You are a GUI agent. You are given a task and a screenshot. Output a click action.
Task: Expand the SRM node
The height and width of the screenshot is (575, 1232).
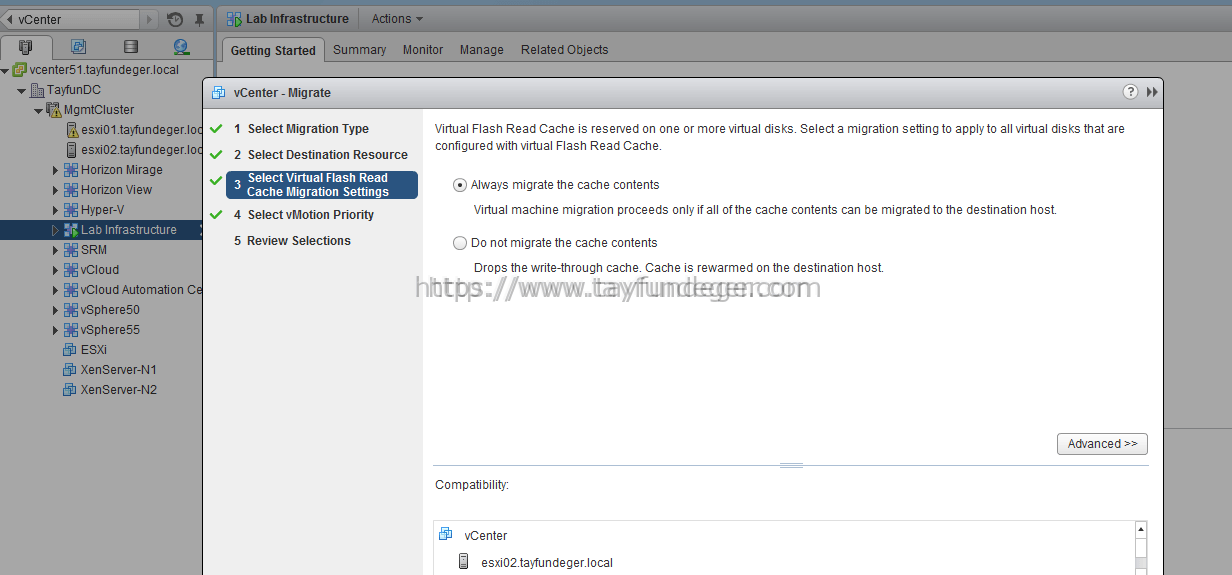click(x=56, y=250)
